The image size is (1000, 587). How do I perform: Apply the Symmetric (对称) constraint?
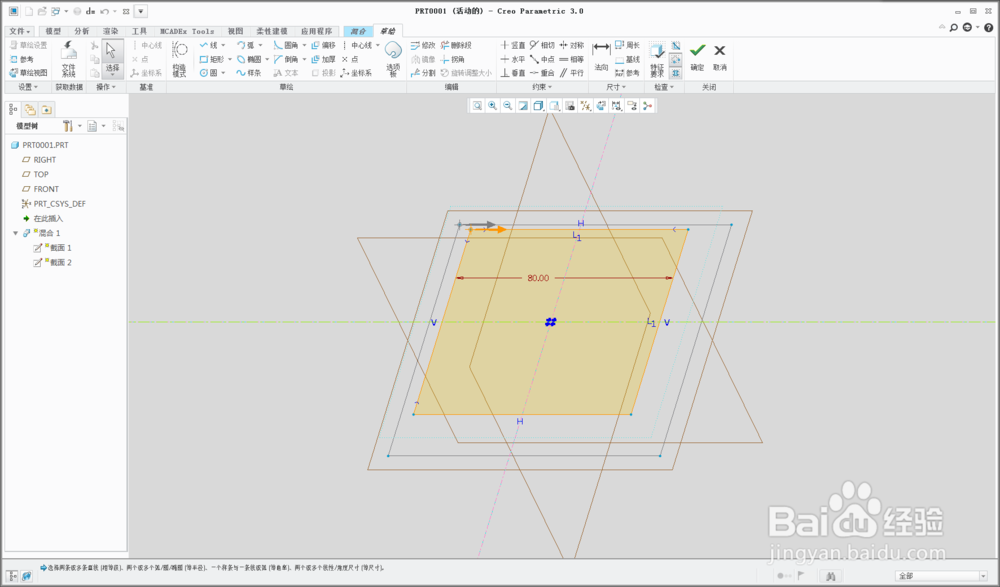tap(571, 45)
